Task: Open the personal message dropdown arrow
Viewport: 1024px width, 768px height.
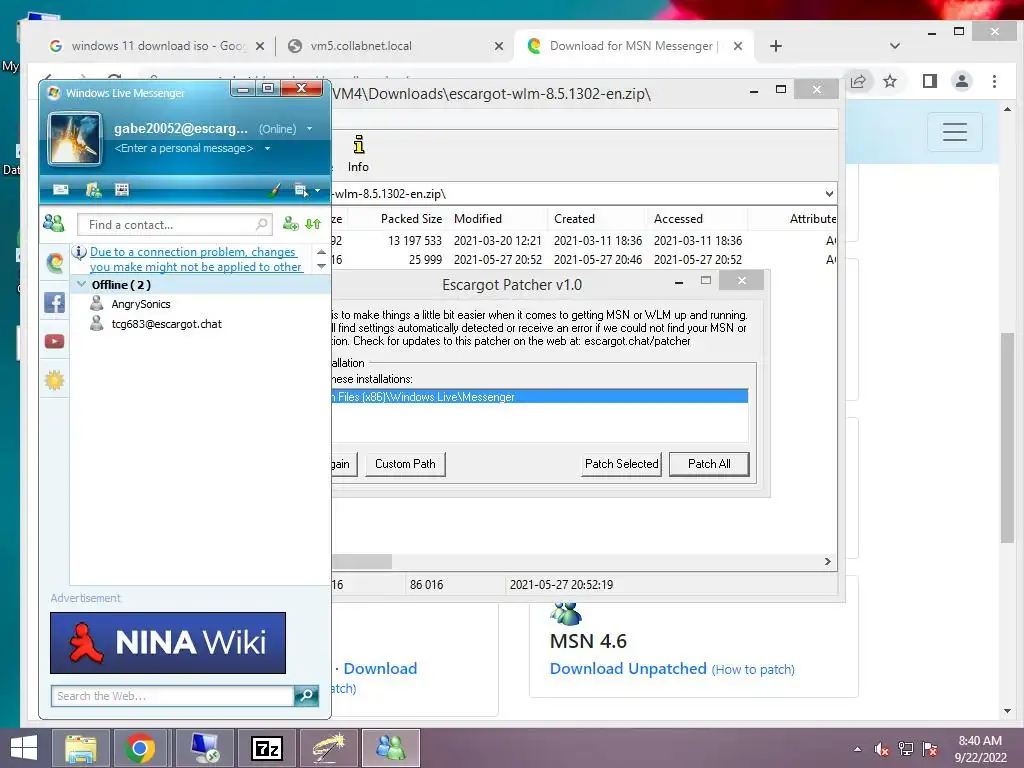Action: (267, 148)
